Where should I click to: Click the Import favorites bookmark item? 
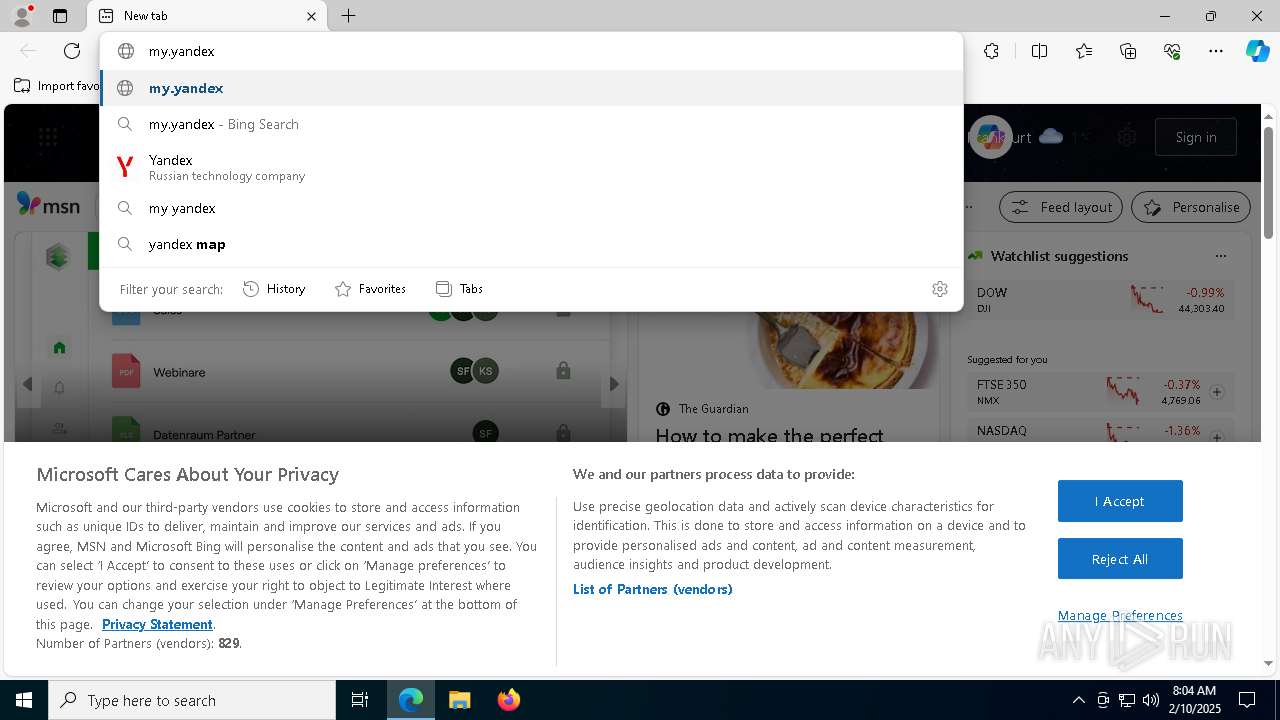(56, 86)
